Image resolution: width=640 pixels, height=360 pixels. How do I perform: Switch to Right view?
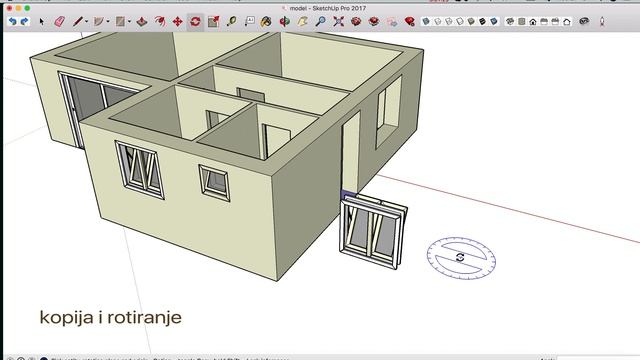pos(544,21)
